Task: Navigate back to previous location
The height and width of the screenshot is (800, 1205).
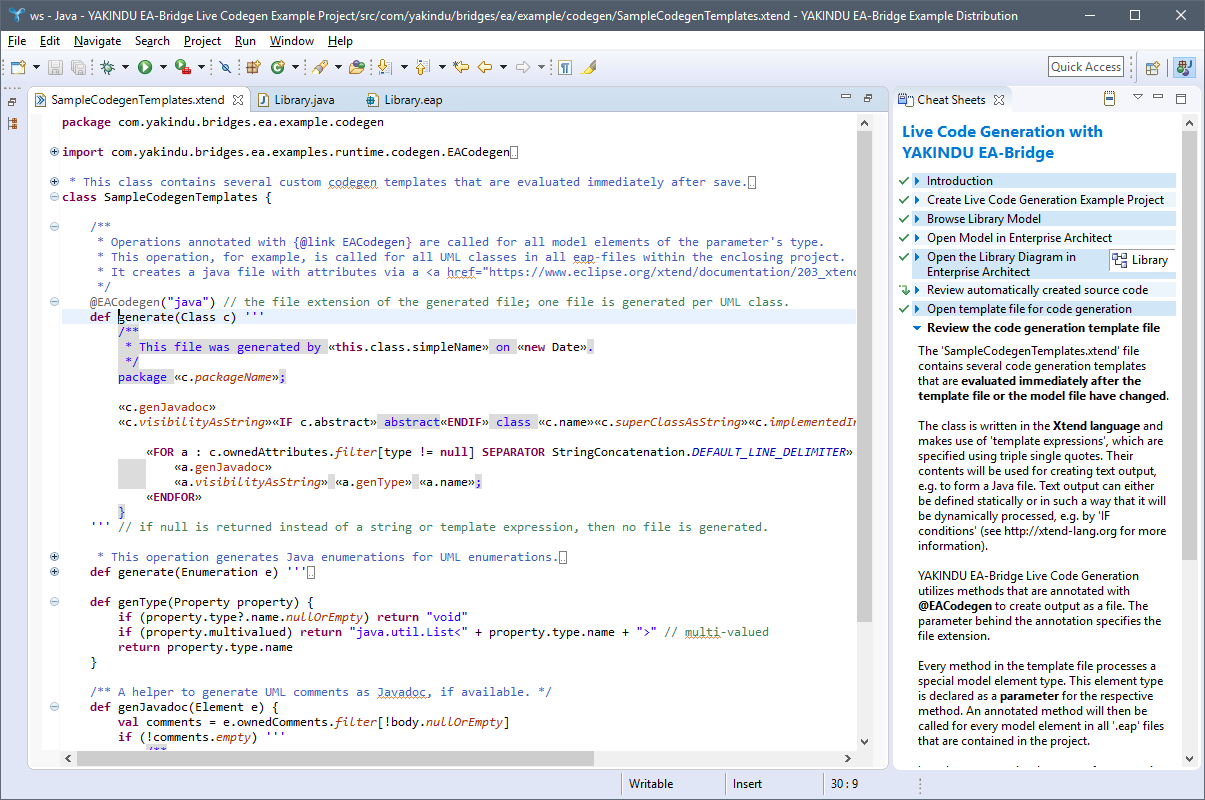Action: coord(485,67)
